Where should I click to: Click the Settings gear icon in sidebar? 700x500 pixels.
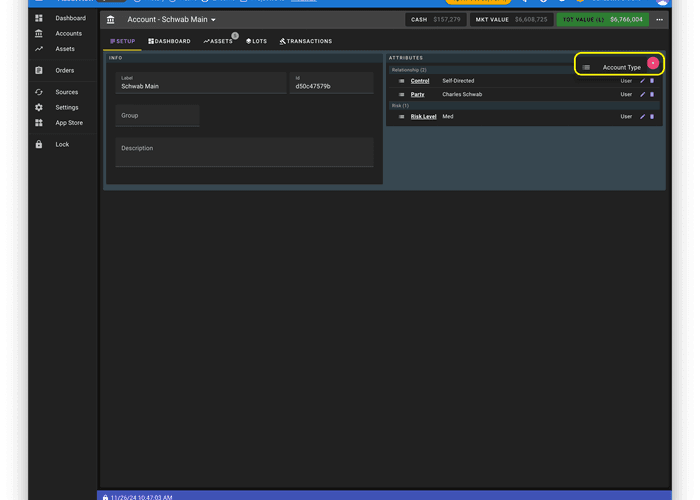click(x=39, y=107)
